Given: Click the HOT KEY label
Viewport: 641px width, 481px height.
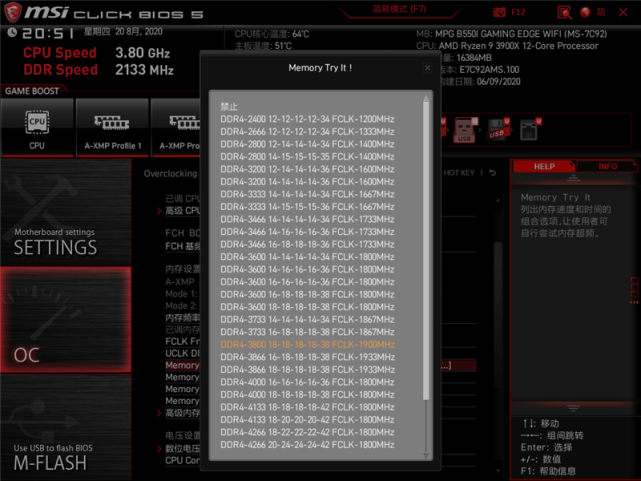Looking at the screenshot, I should 459,173.
